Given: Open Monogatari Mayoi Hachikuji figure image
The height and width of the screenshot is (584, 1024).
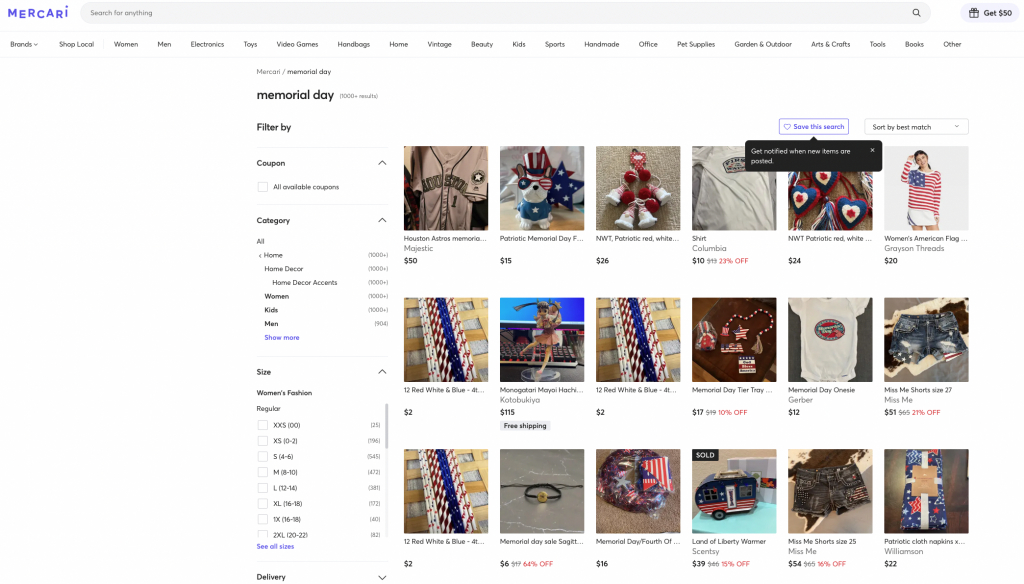Looking at the screenshot, I should click(x=542, y=340).
